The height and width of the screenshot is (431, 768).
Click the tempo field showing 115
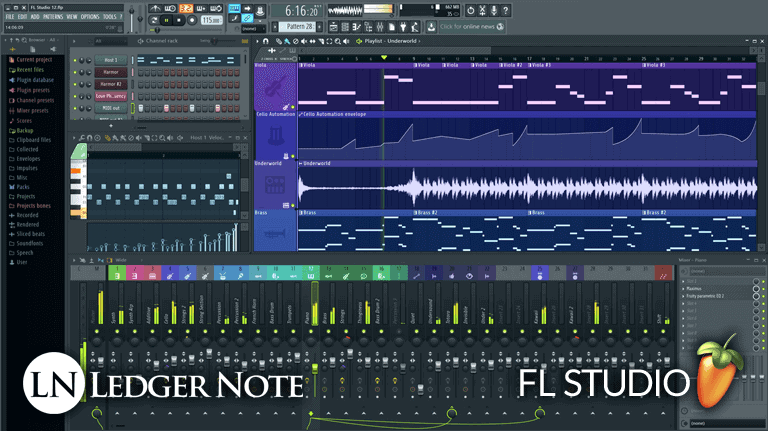click(211, 20)
